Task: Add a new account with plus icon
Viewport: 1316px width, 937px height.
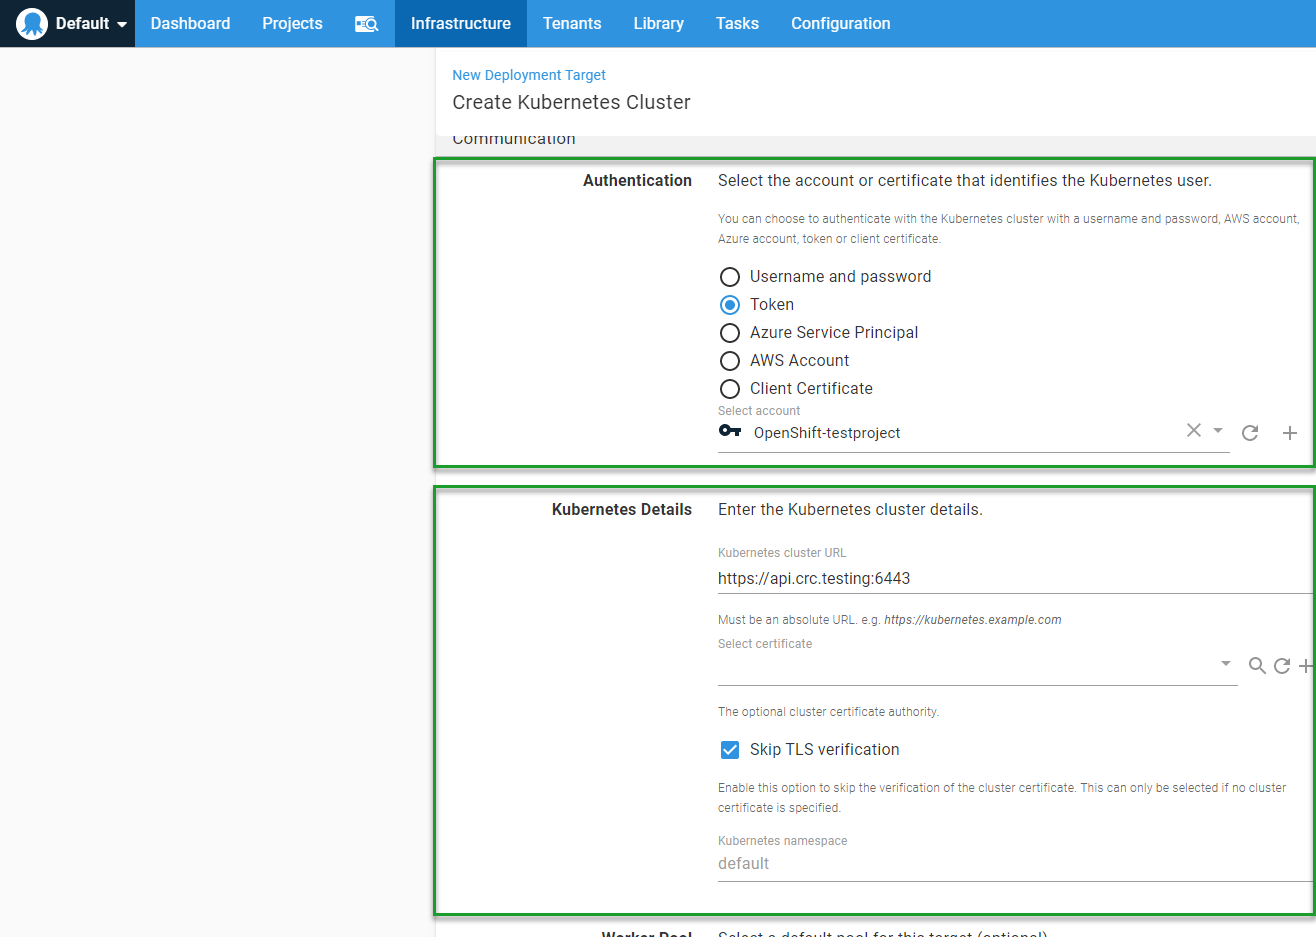Action: coord(1289,433)
